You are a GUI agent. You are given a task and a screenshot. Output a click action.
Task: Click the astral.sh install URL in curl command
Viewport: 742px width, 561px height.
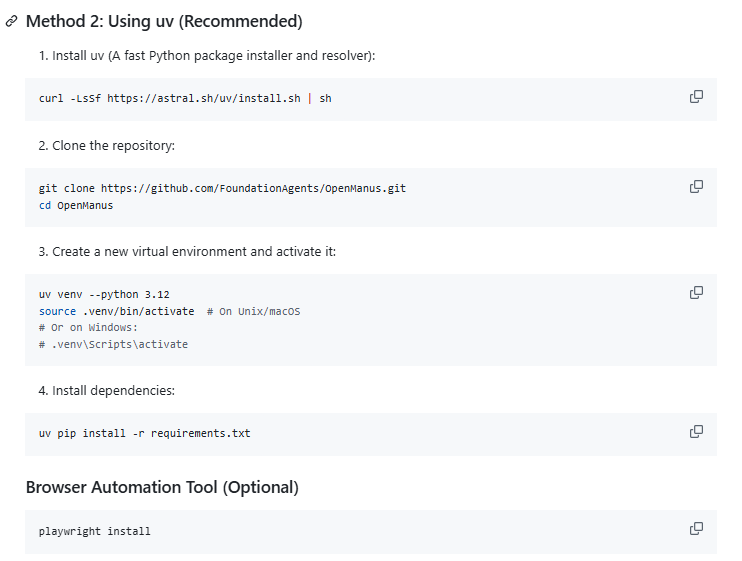click(202, 99)
